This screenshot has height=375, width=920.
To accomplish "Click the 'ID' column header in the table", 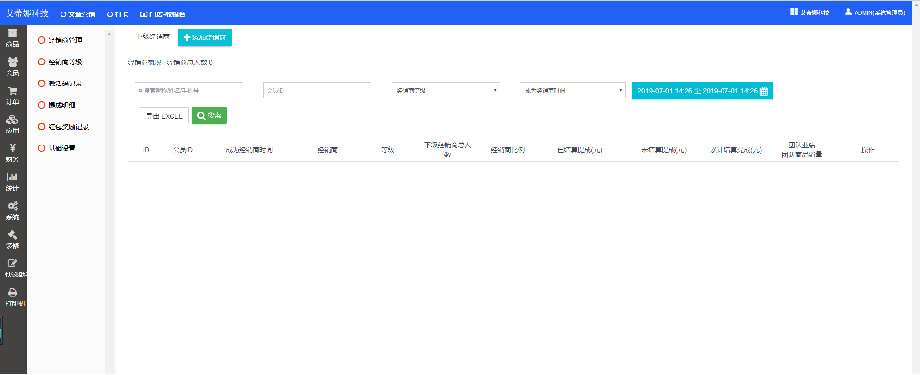I will tap(146, 150).
